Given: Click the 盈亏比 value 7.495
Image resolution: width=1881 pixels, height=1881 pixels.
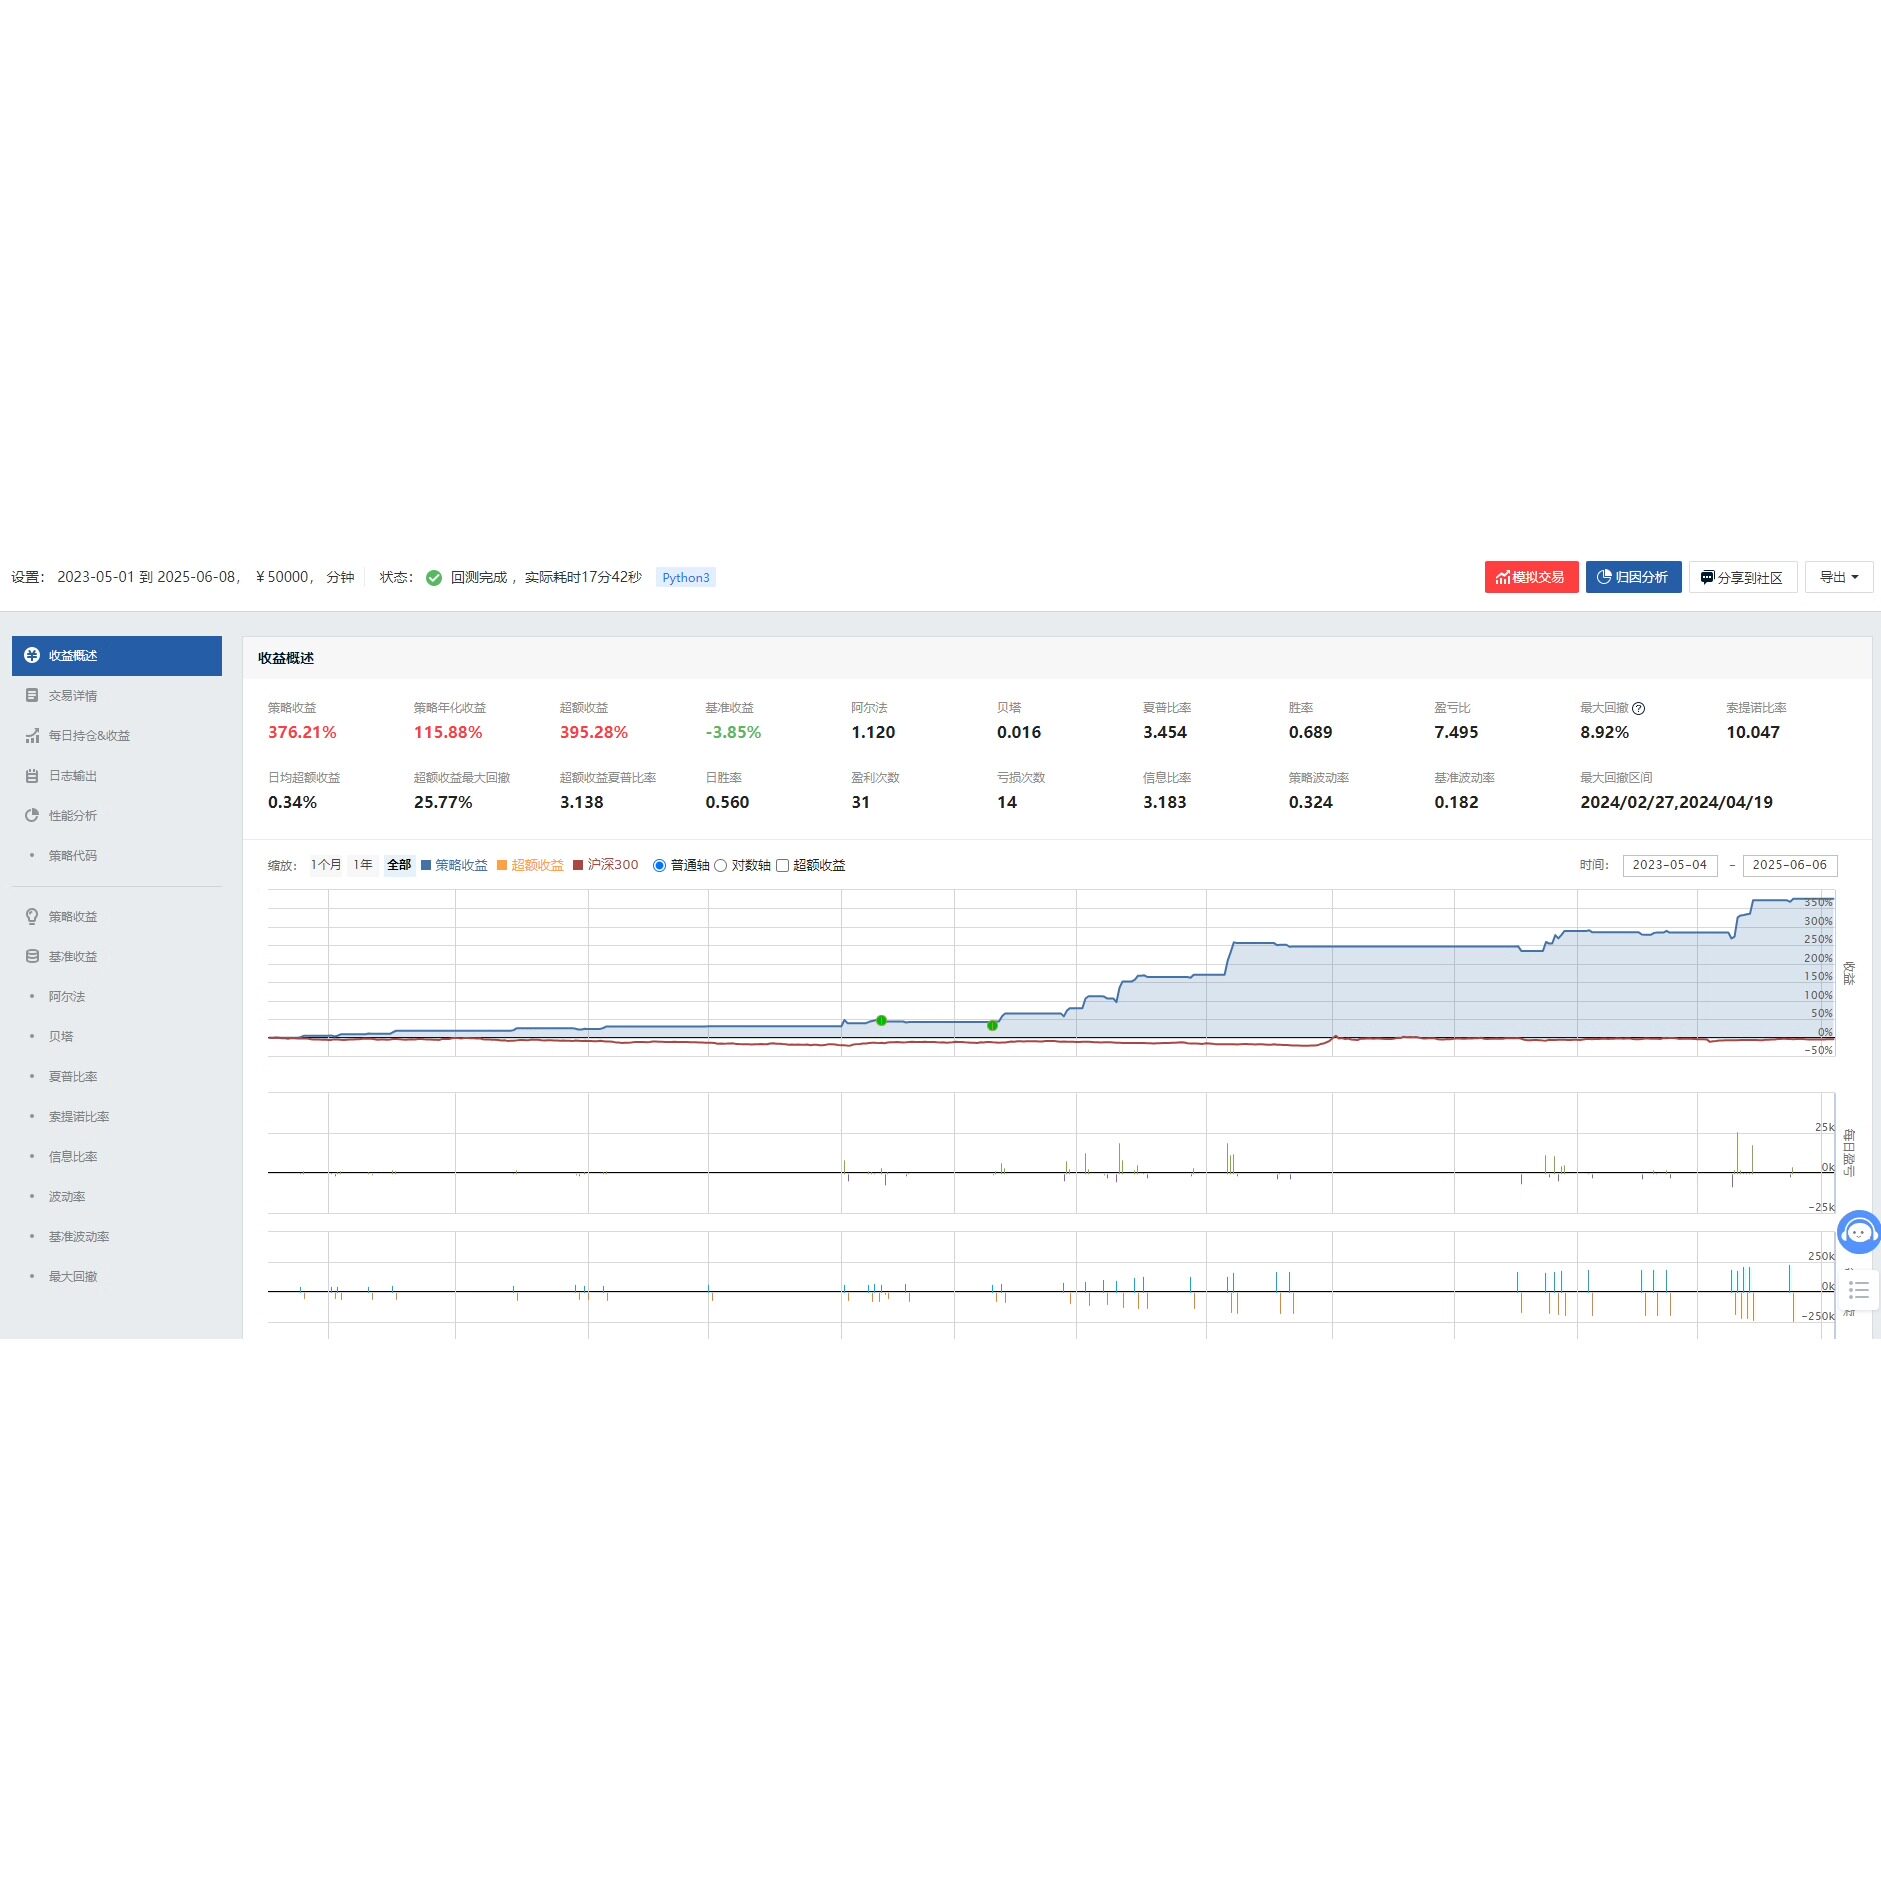Looking at the screenshot, I should [1456, 733].
